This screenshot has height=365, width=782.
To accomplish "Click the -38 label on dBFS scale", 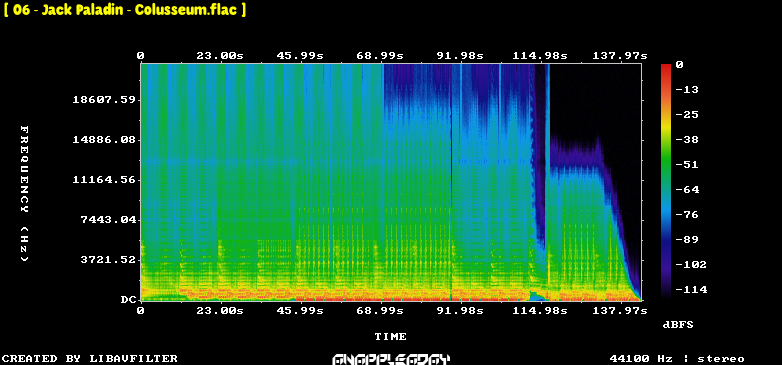I will pos(687,140).
